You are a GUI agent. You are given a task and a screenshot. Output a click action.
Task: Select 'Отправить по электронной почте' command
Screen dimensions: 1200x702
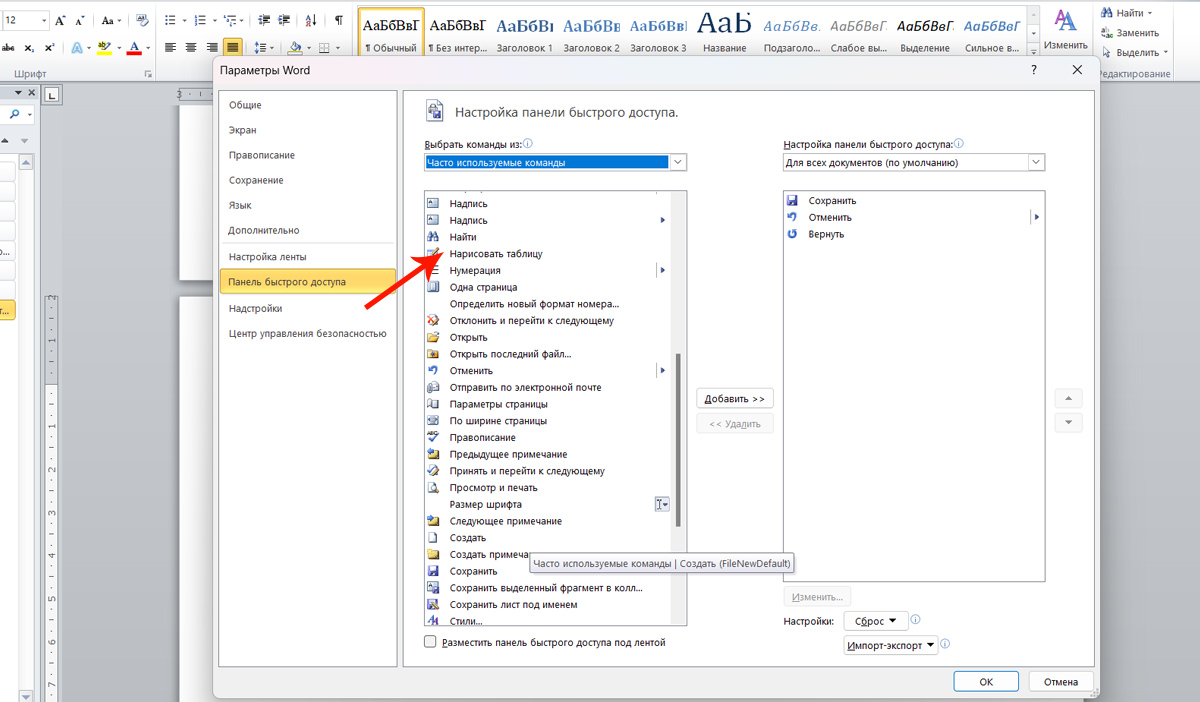click(x=525, y=388)
